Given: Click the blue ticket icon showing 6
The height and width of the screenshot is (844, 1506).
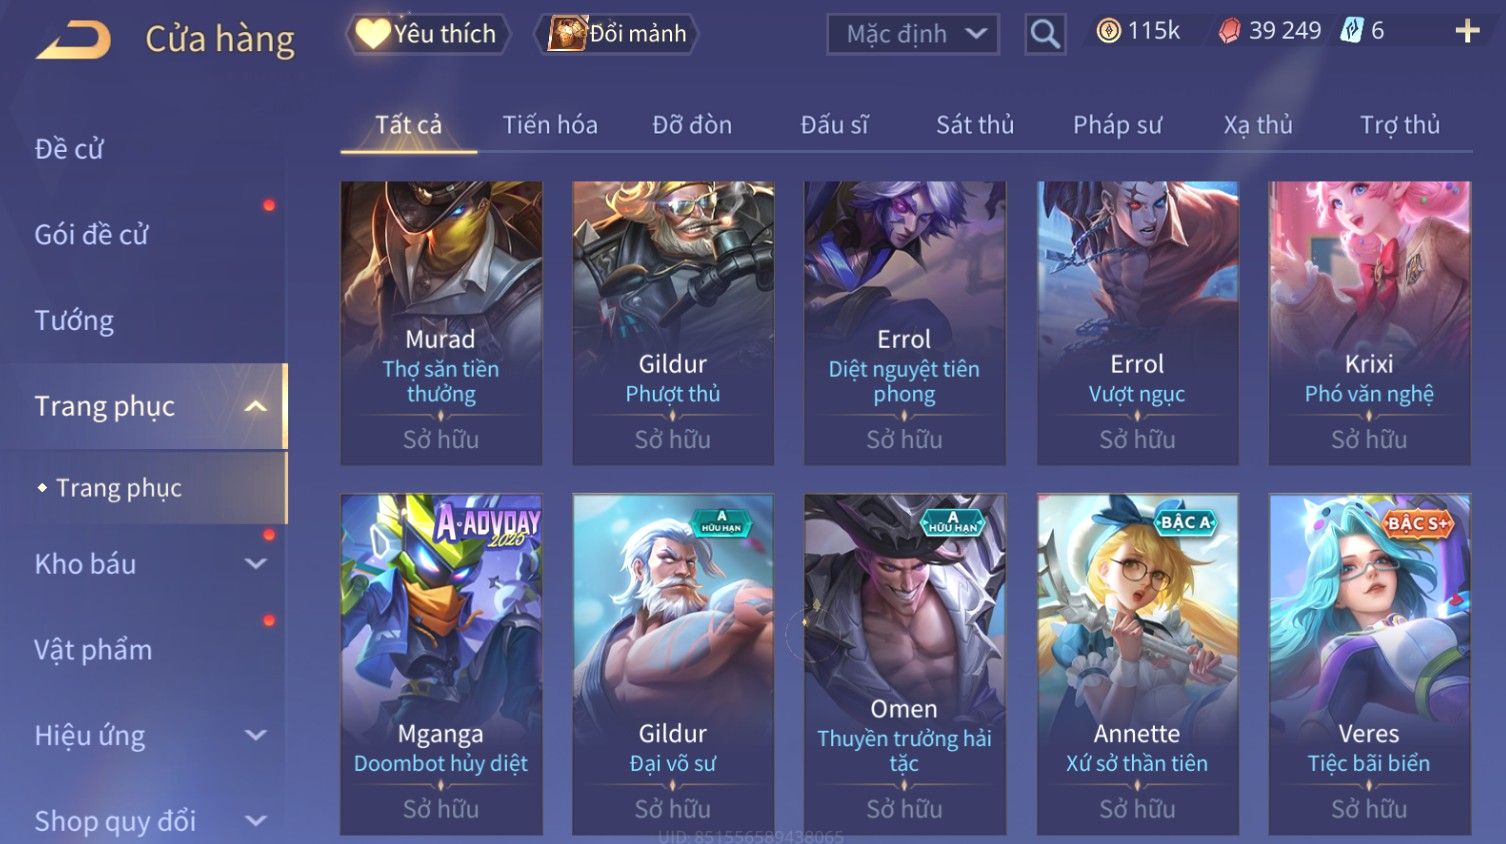Looking at the screenshot, I should pyautogui.click(x=1352, y=31).
